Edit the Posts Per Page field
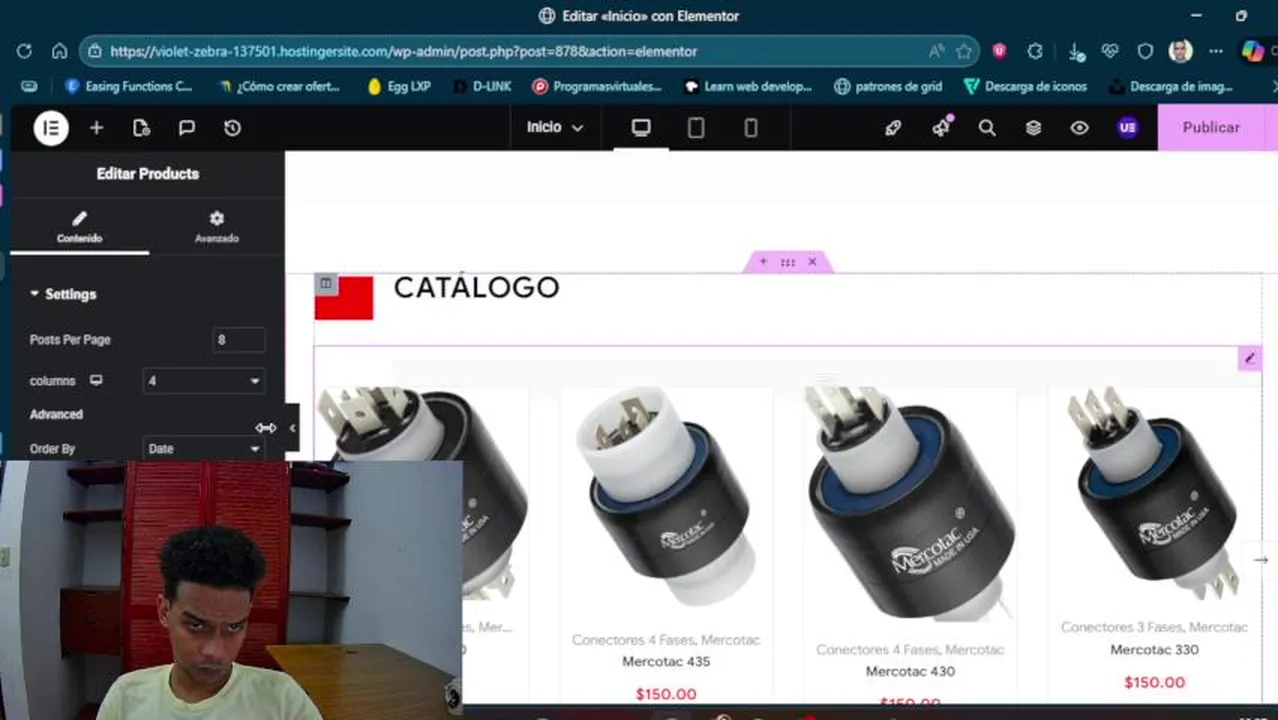The image size is (1278, 720). point(239,340)
